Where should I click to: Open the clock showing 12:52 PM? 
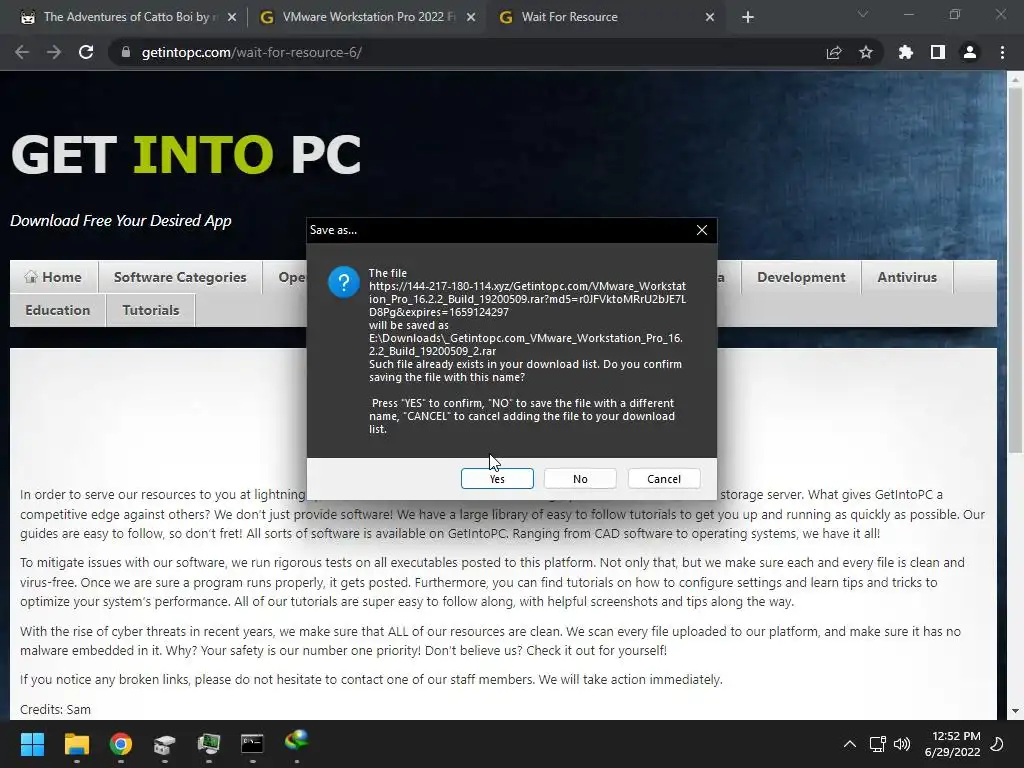point(953,744)
